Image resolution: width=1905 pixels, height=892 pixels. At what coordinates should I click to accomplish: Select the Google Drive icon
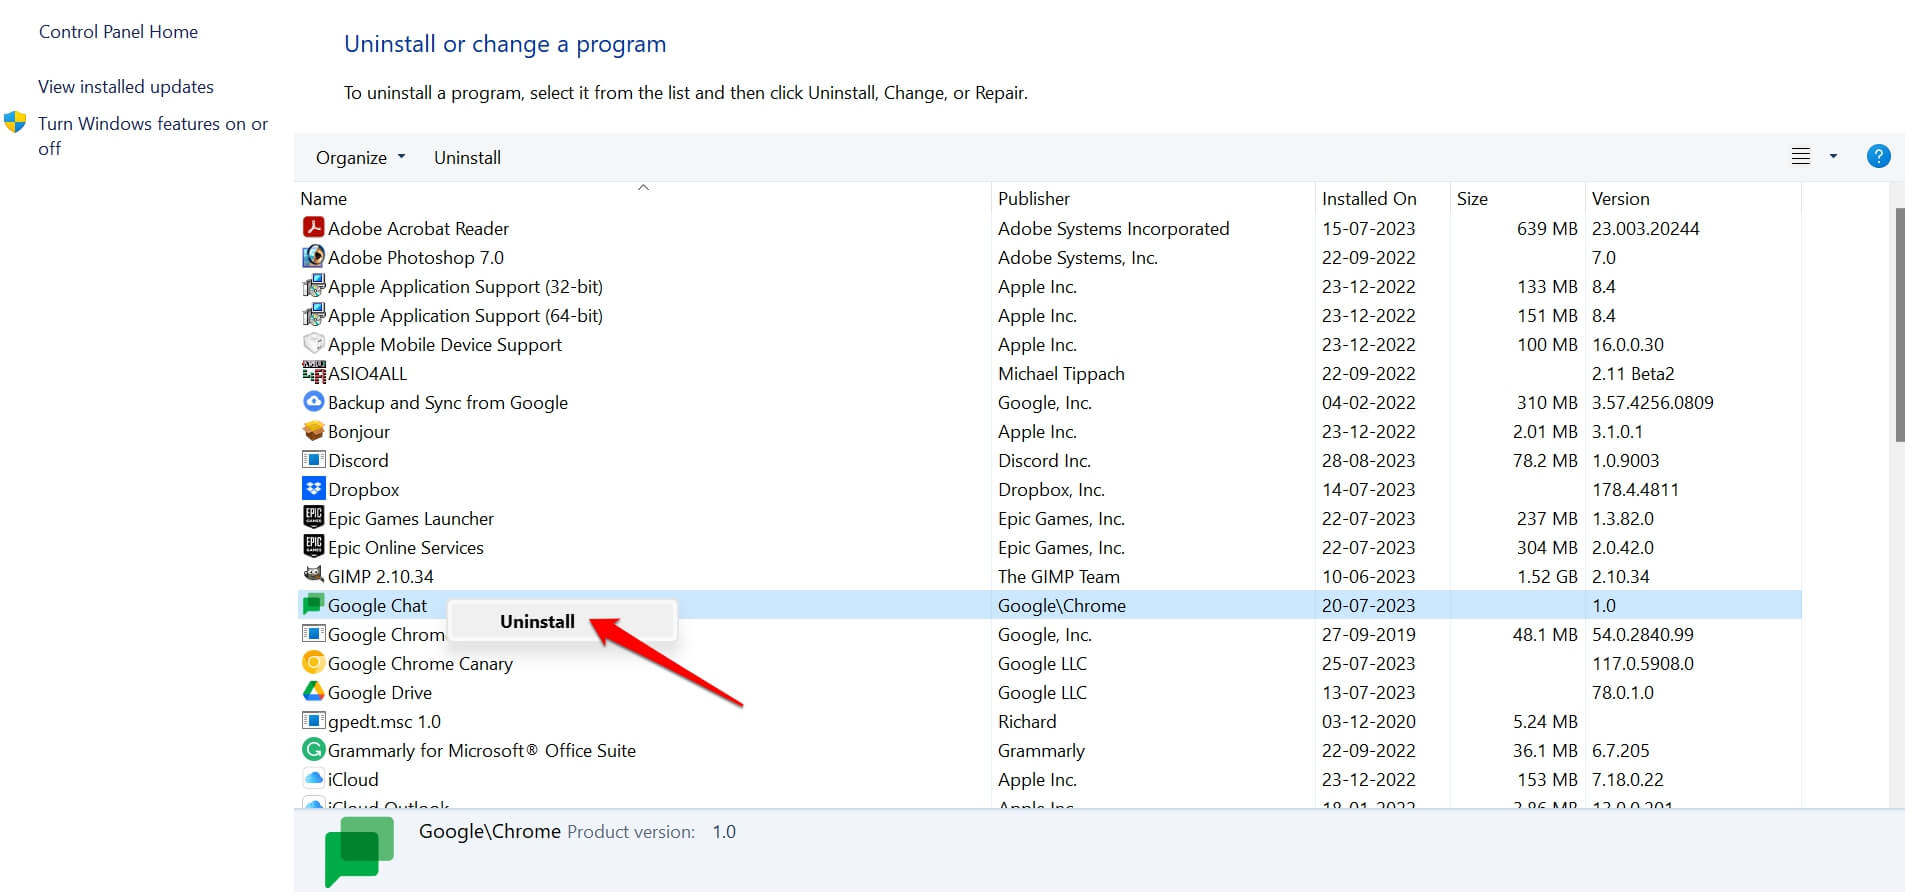pyautogui.click(x=313, y=692)
